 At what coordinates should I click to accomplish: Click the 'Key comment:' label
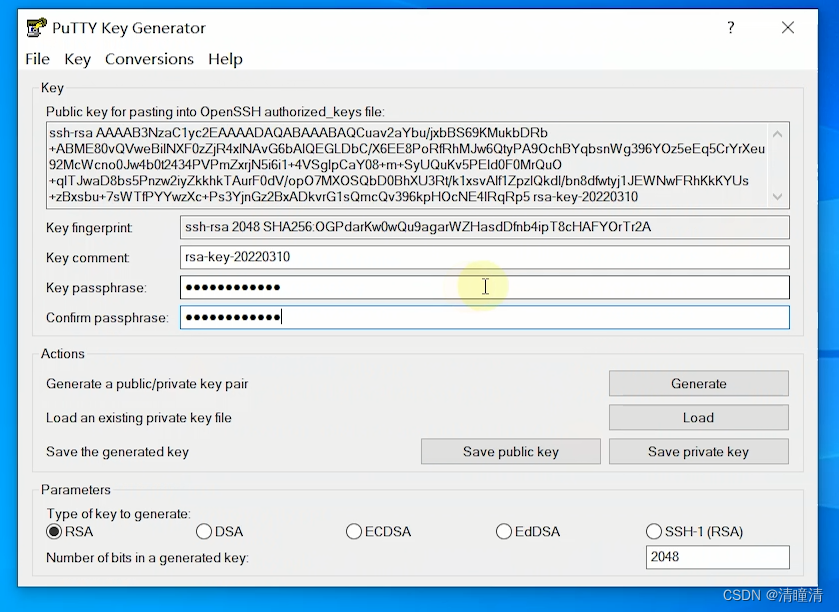pyautogui.click(x=88, y=258)
